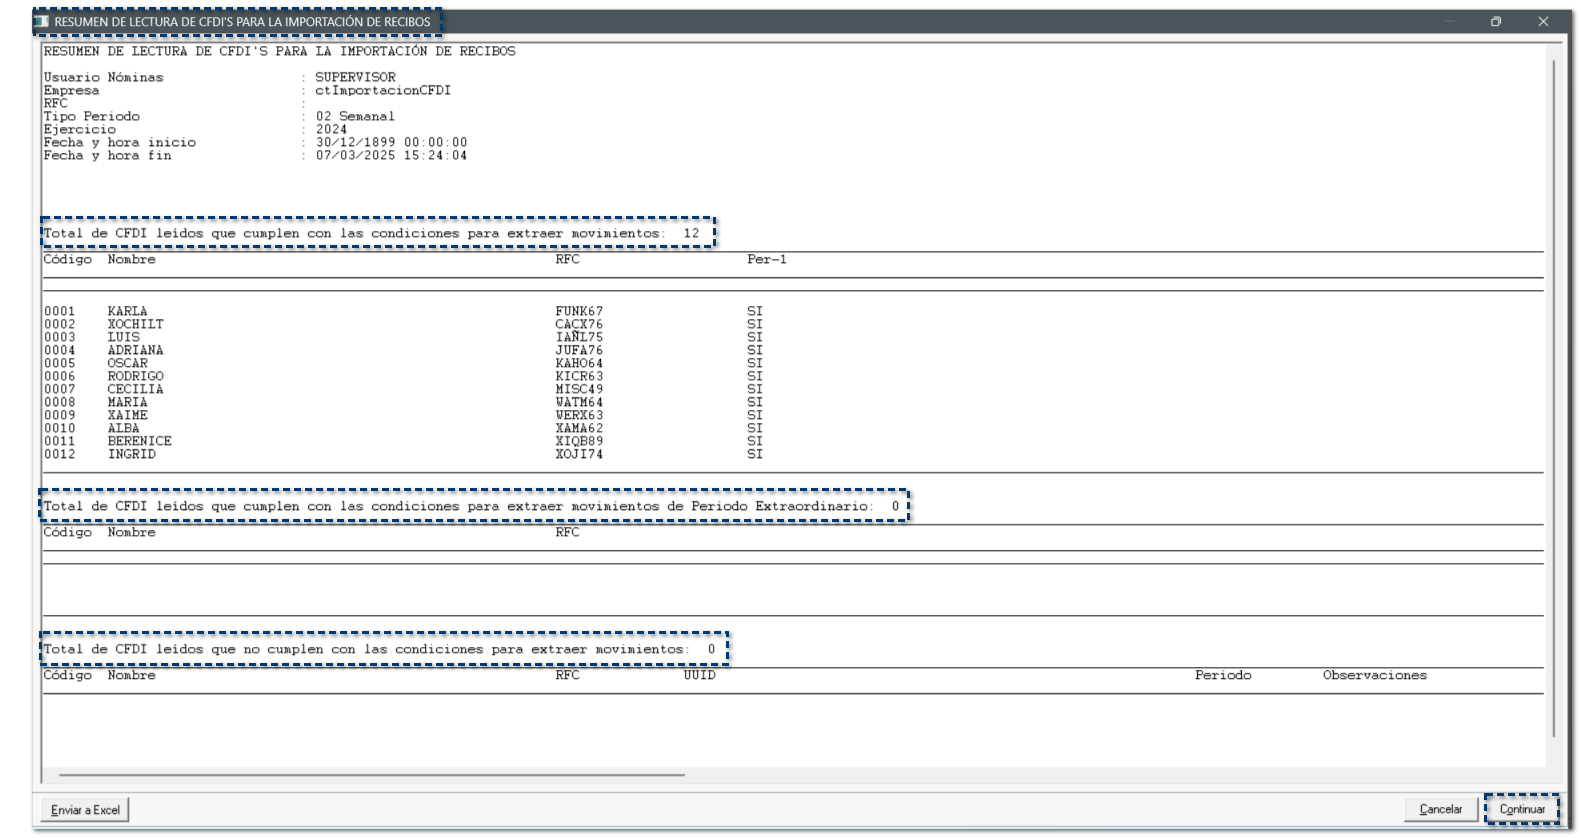The height and width of the screenshot is (838, 1581).
Task: Click the RFC value XAMA62
Action: [579, 428]
